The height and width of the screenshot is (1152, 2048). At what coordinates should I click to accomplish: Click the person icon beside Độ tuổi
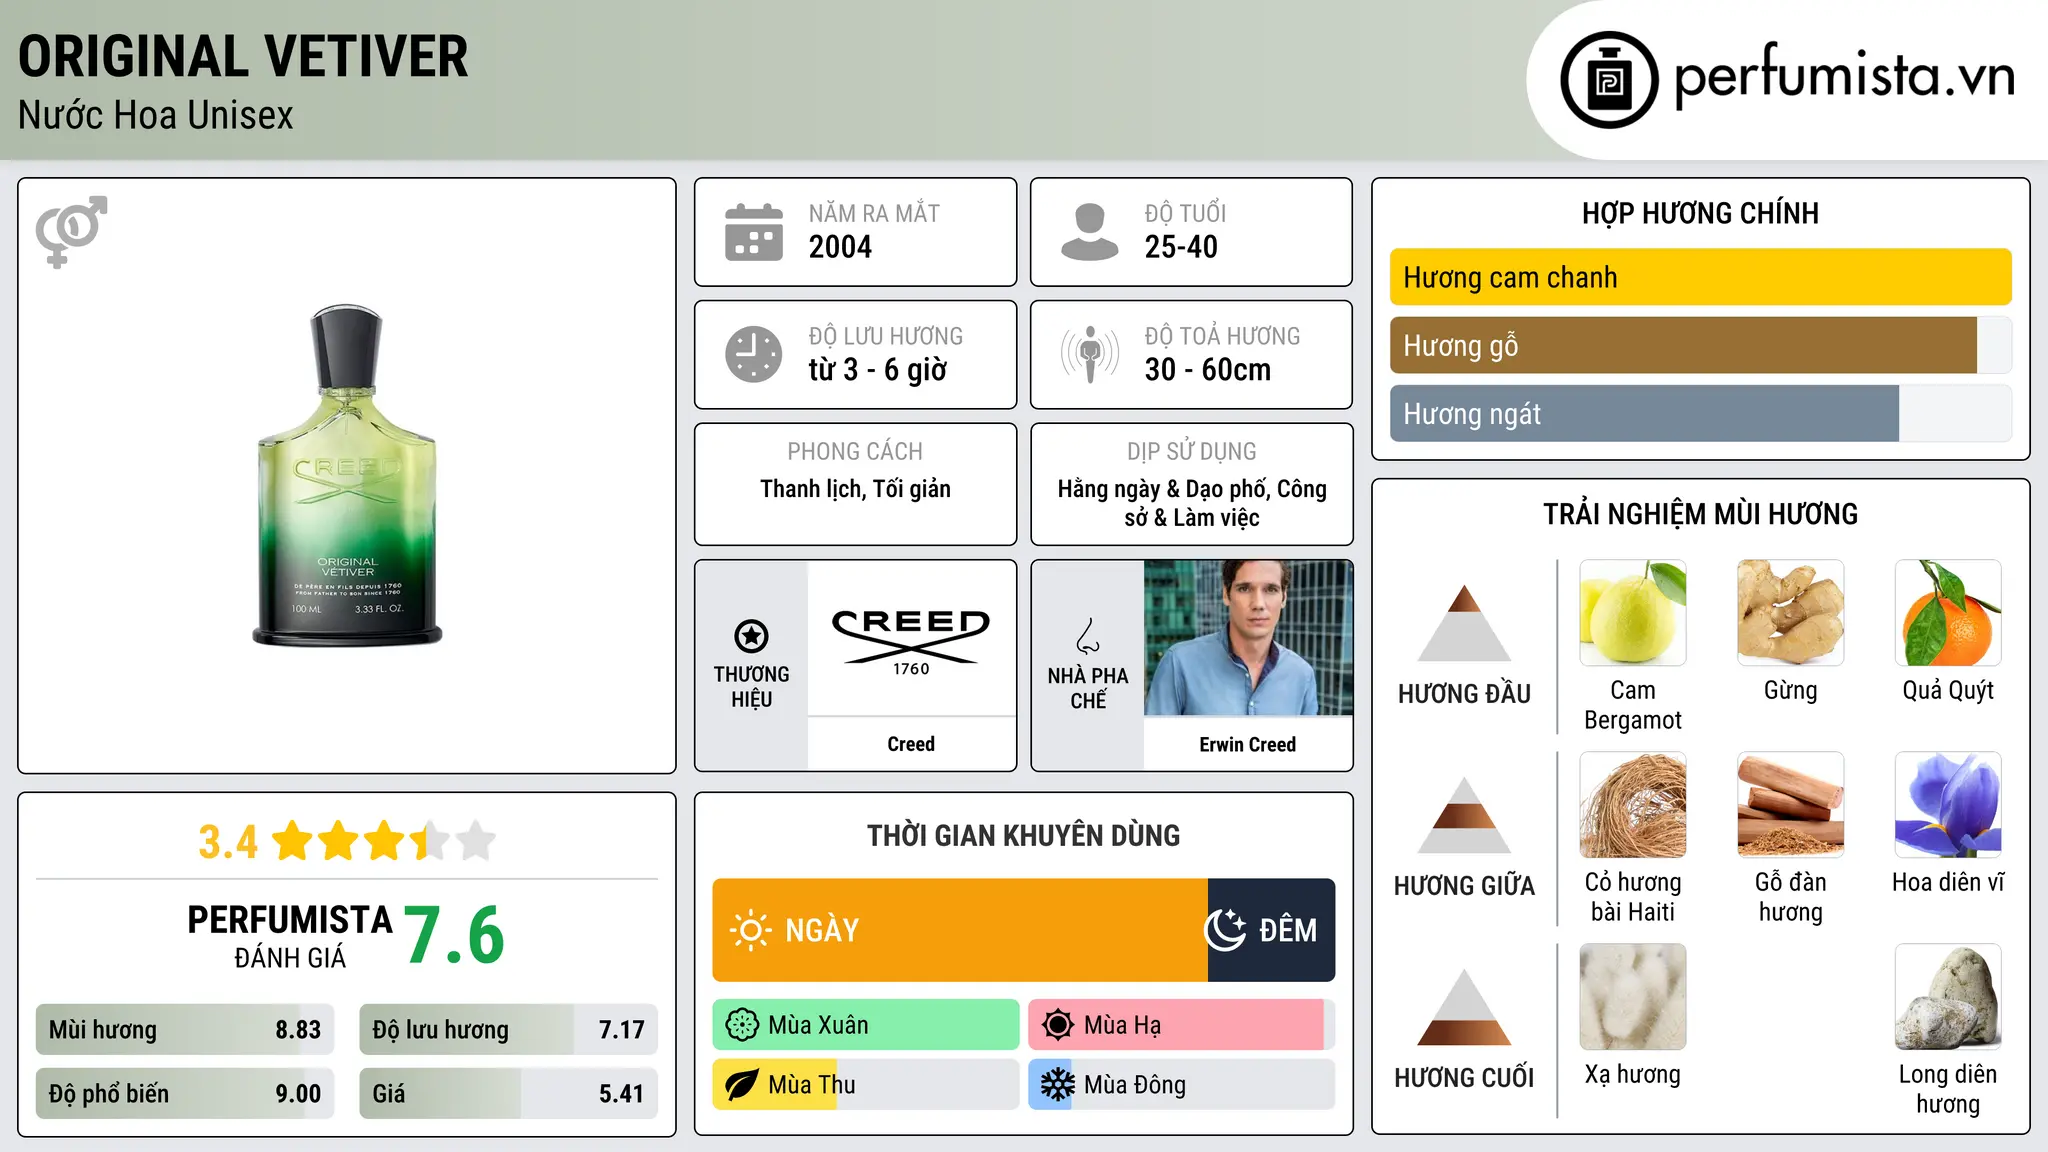(x=1090, y=232)
